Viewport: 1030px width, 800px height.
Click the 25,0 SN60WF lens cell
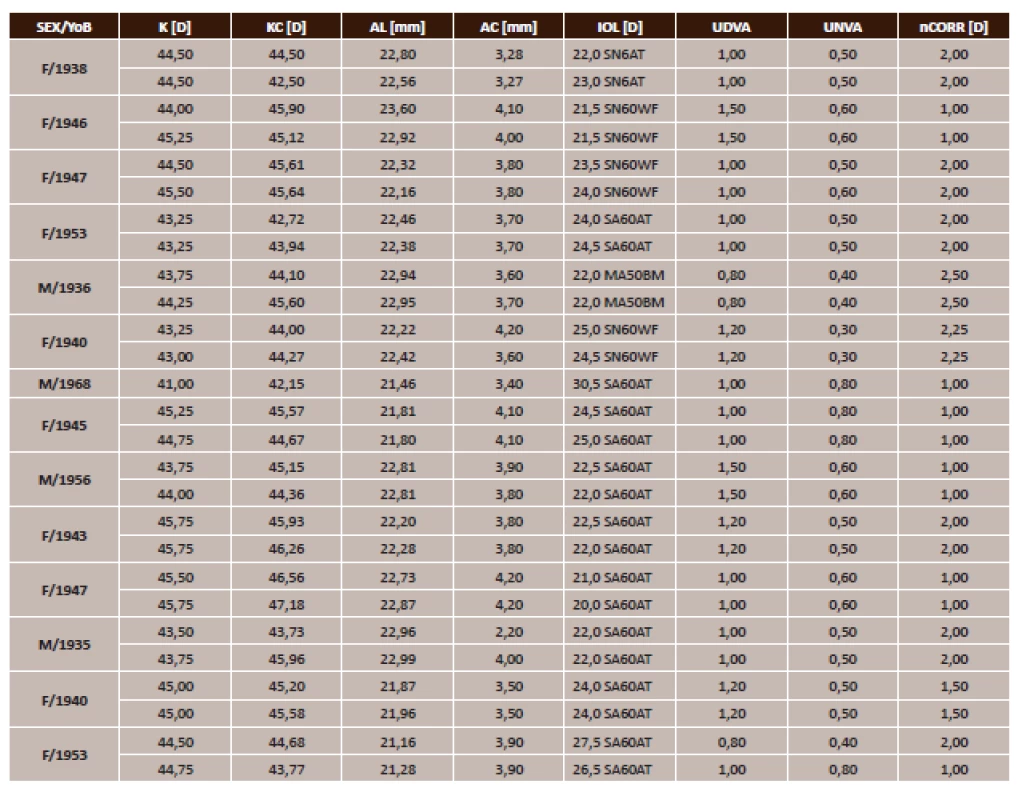tap(619, 330)
